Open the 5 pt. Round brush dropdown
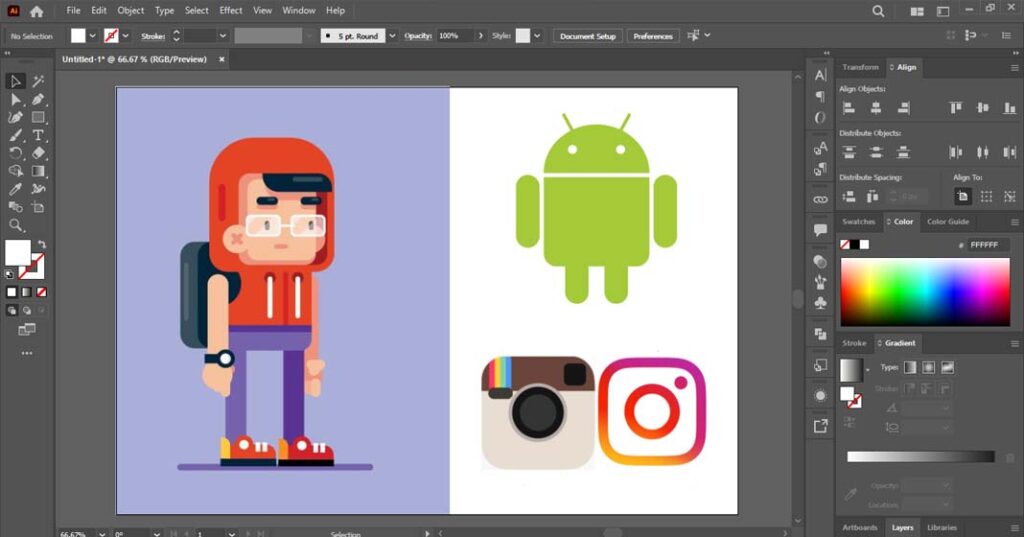 pos(392,36)
